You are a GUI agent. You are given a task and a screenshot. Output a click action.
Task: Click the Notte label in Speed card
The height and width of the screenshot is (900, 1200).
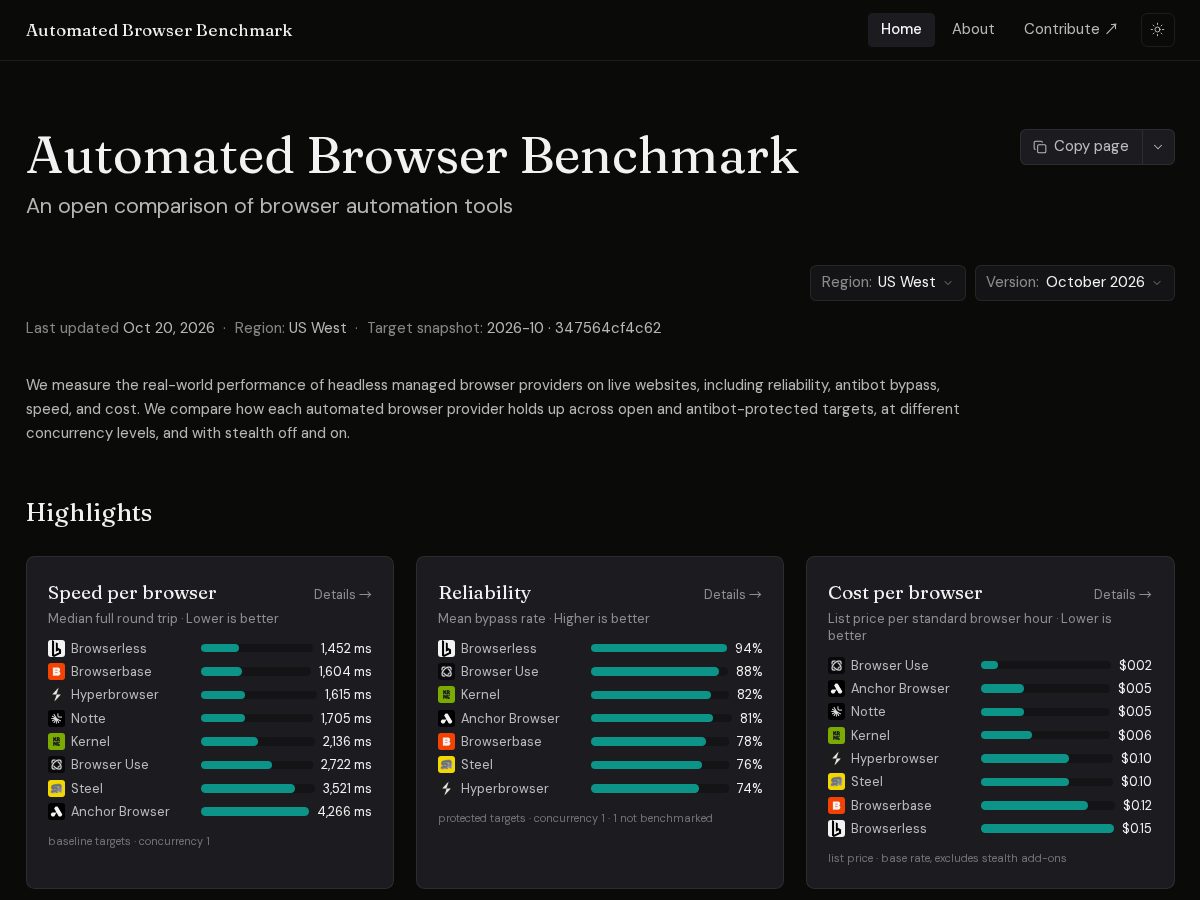(x=88, y=718)
